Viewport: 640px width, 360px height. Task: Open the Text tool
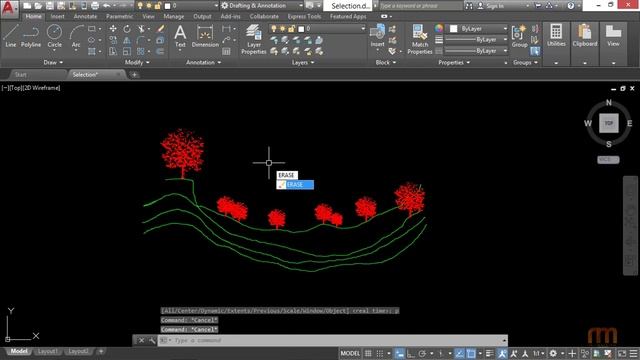tap(180, 36)
